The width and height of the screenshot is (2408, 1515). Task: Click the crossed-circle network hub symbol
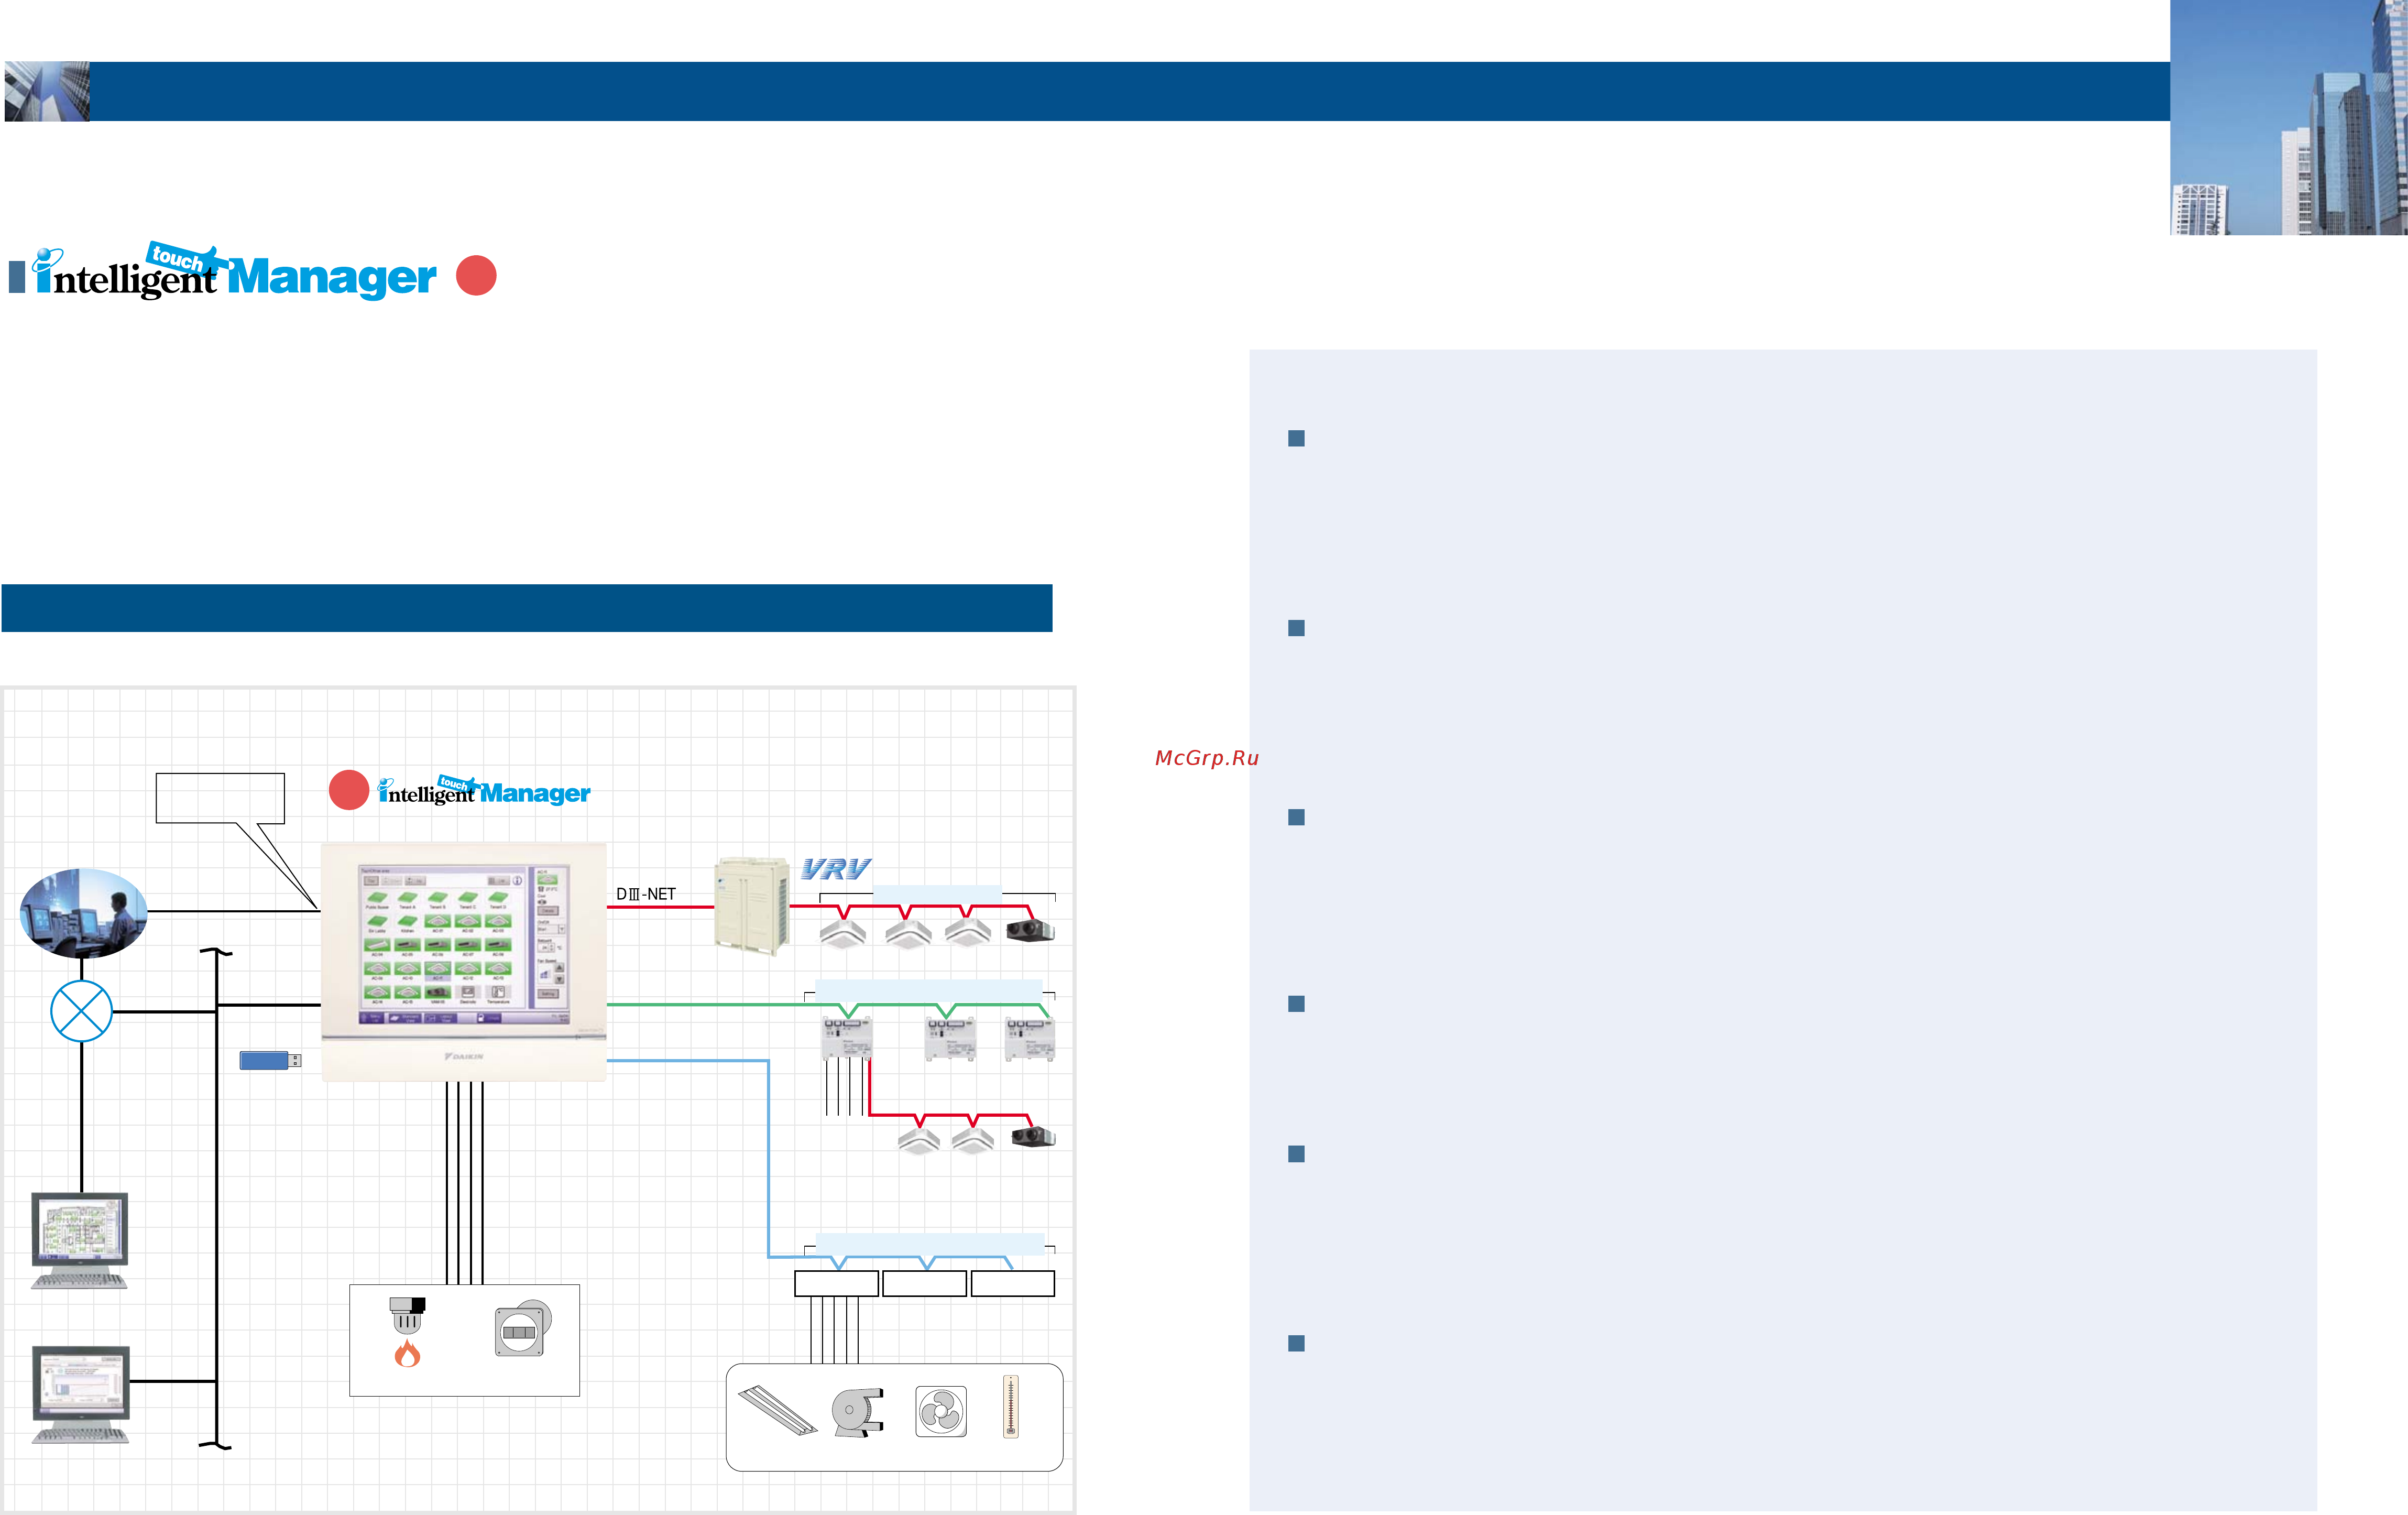81,1011
